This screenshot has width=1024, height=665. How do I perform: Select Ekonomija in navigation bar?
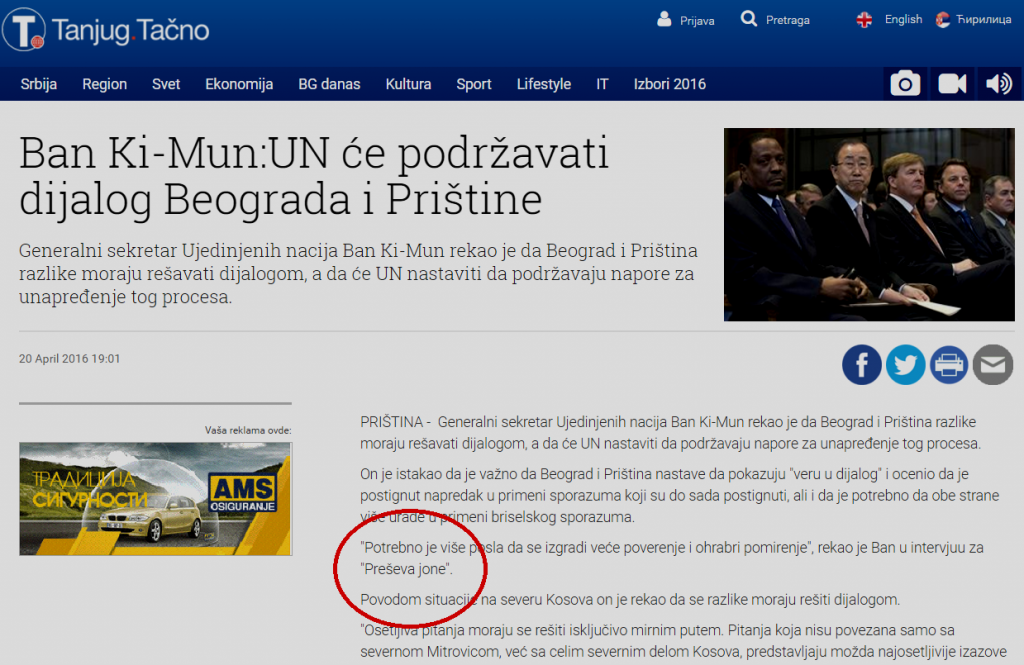pos(239,84)
